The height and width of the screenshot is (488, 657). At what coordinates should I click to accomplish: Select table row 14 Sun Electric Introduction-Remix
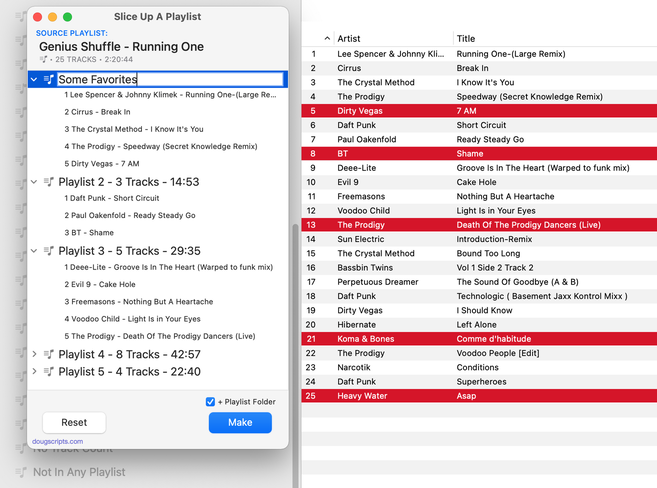coord(479,239)
